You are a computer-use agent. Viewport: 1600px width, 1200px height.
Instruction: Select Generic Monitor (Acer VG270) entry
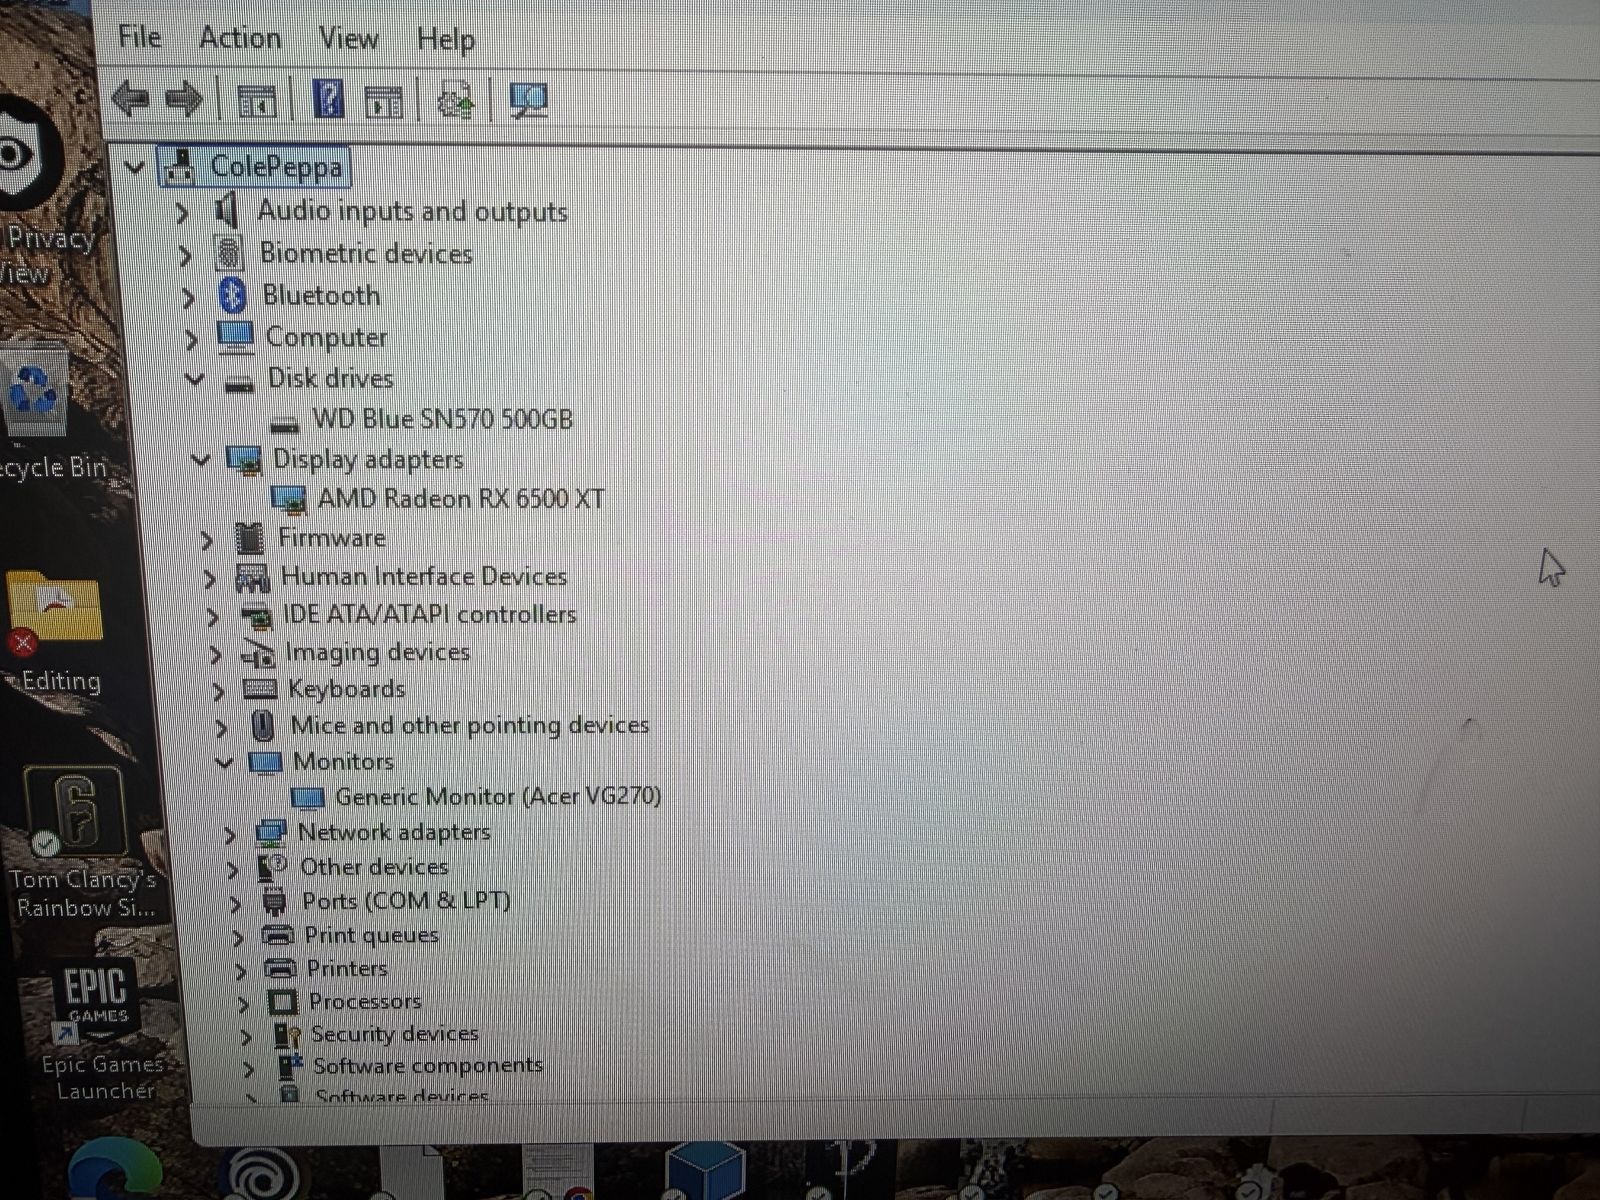tap(497, 797)
